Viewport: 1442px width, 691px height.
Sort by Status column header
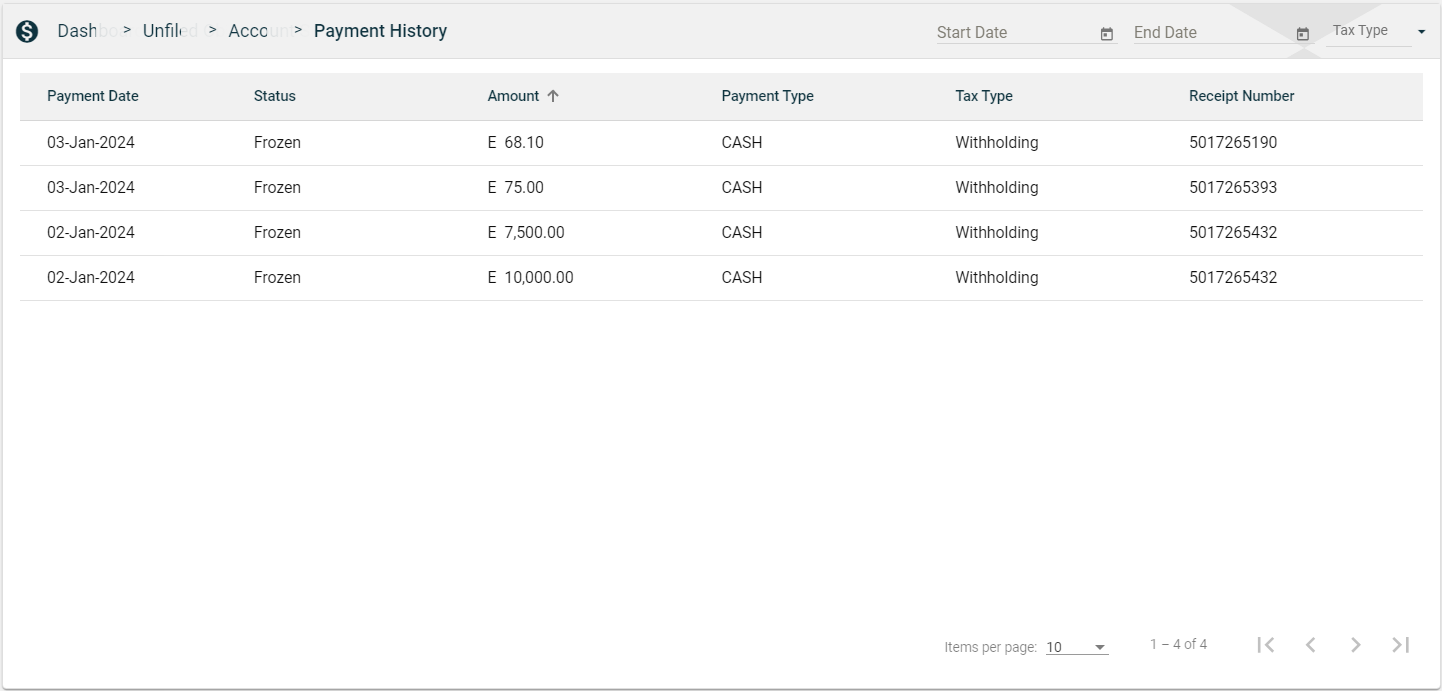tap(275, 96)
